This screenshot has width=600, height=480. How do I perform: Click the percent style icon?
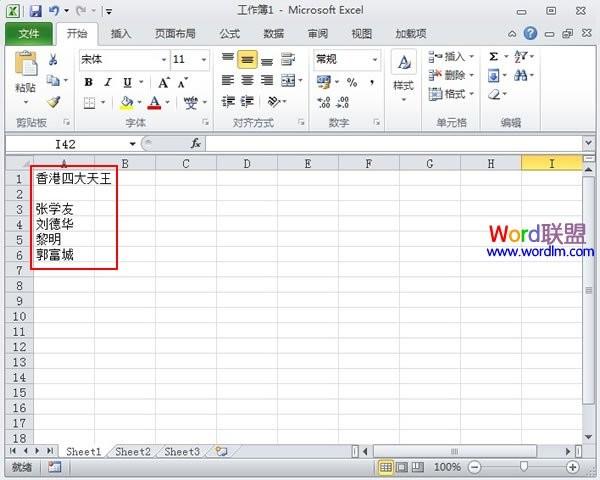click(x=352, y=82)
